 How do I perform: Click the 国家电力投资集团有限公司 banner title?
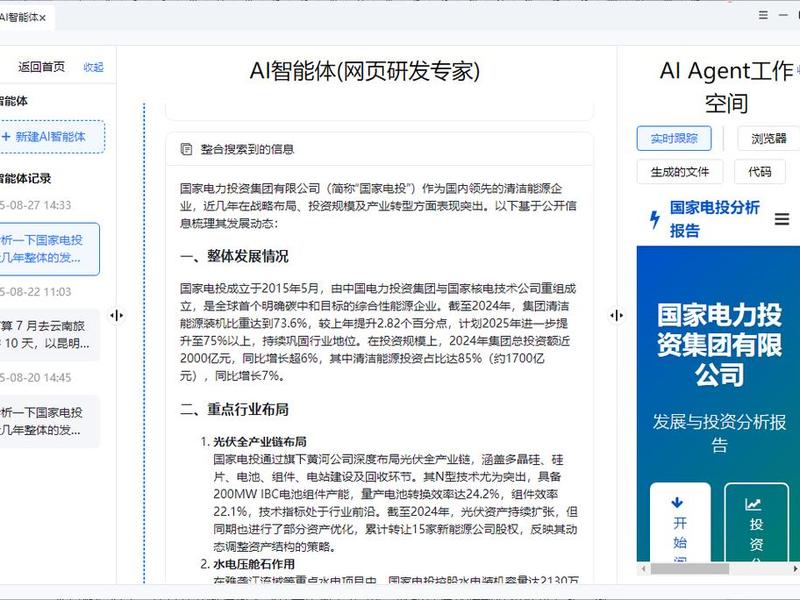[x=719, y=344]
